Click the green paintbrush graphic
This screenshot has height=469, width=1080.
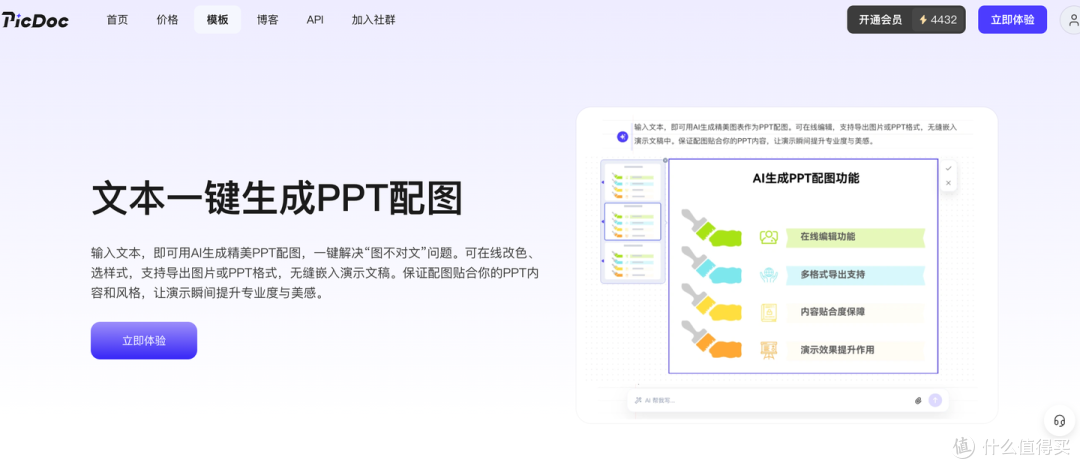712,229
